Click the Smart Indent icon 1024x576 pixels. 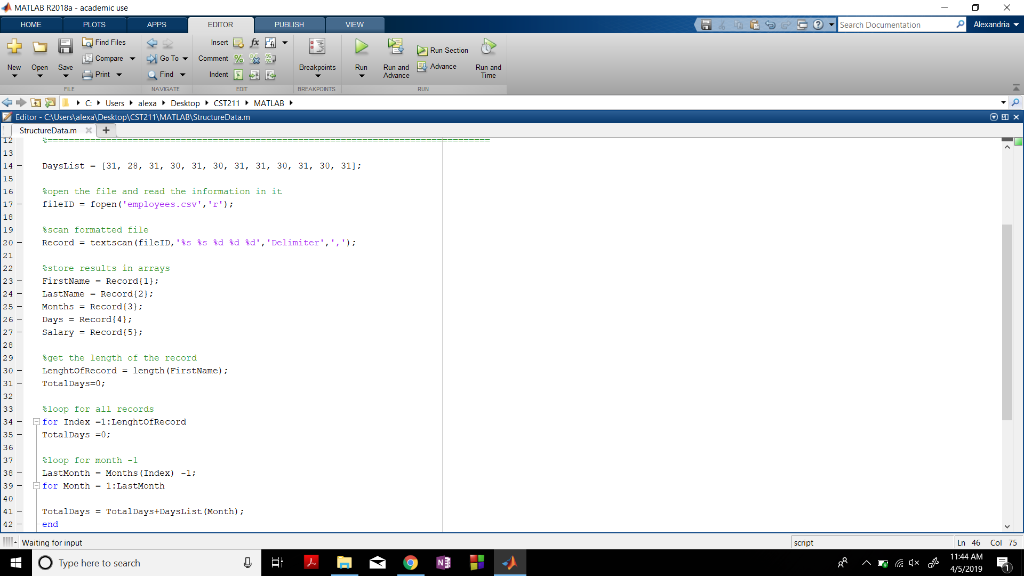(x=238, y=75)
